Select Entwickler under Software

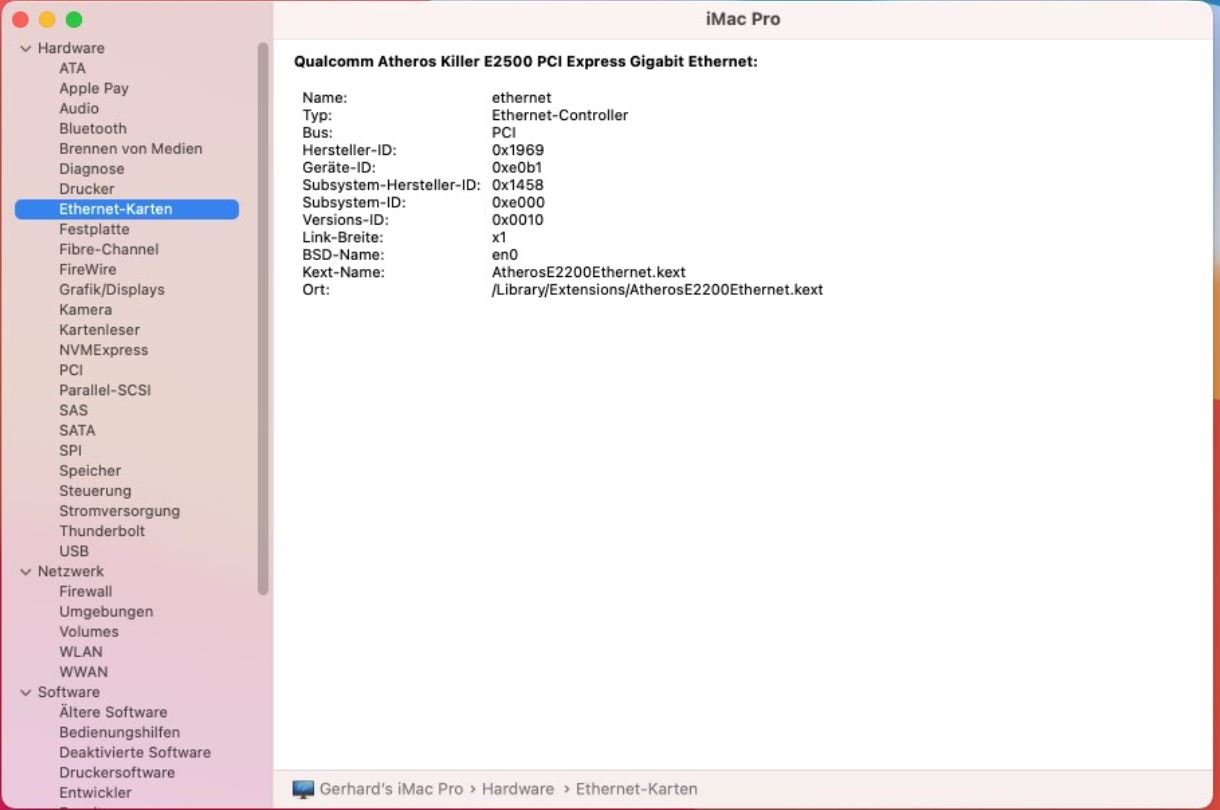click(x=95, y=792)
